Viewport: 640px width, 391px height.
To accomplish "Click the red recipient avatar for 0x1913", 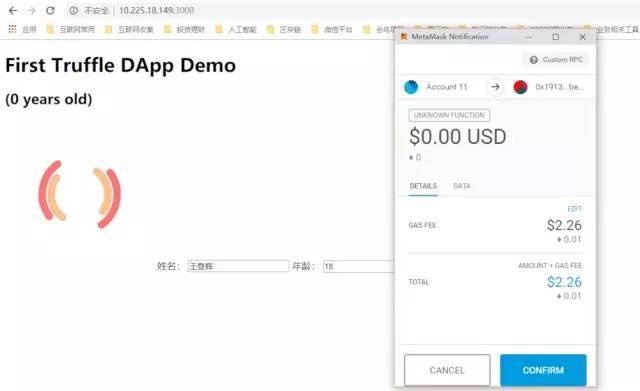I will tap(520, 87).
